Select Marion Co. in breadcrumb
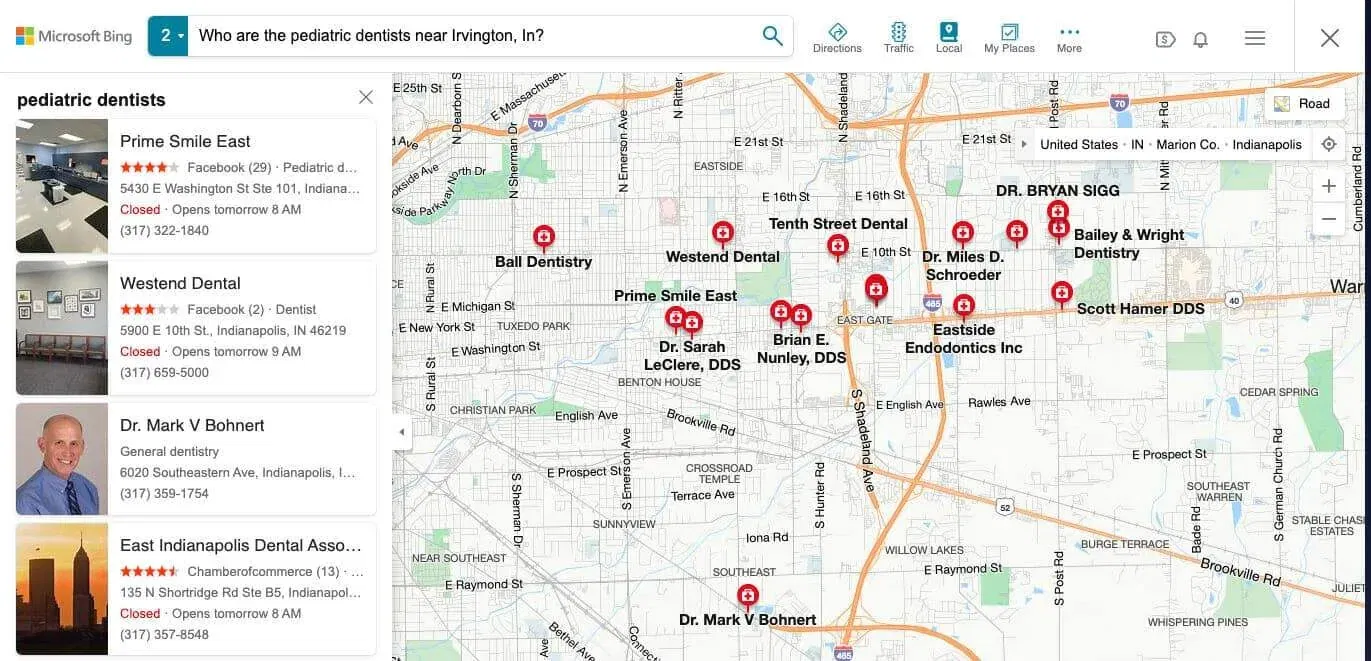The image size is (1371, 661). coord(1188,144)
